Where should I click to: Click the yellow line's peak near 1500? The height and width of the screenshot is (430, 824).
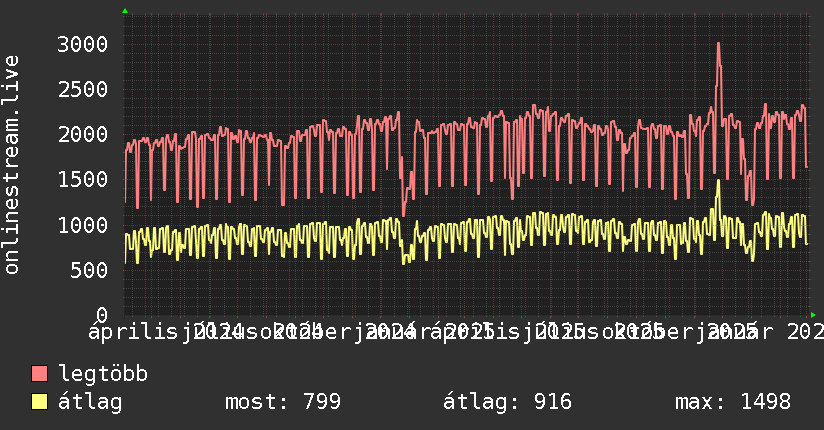tap(718, 181)
